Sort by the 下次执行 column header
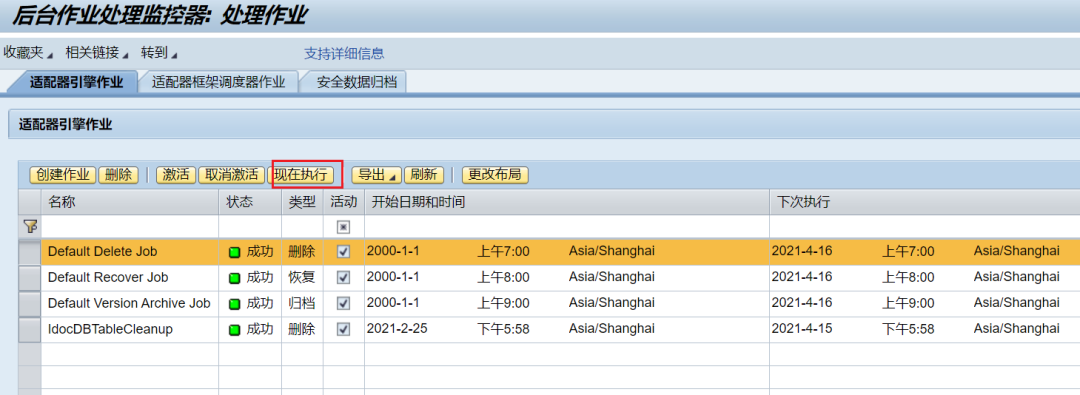The width and height of the screenshot is (1080, 395). click(x=924, y=202)
